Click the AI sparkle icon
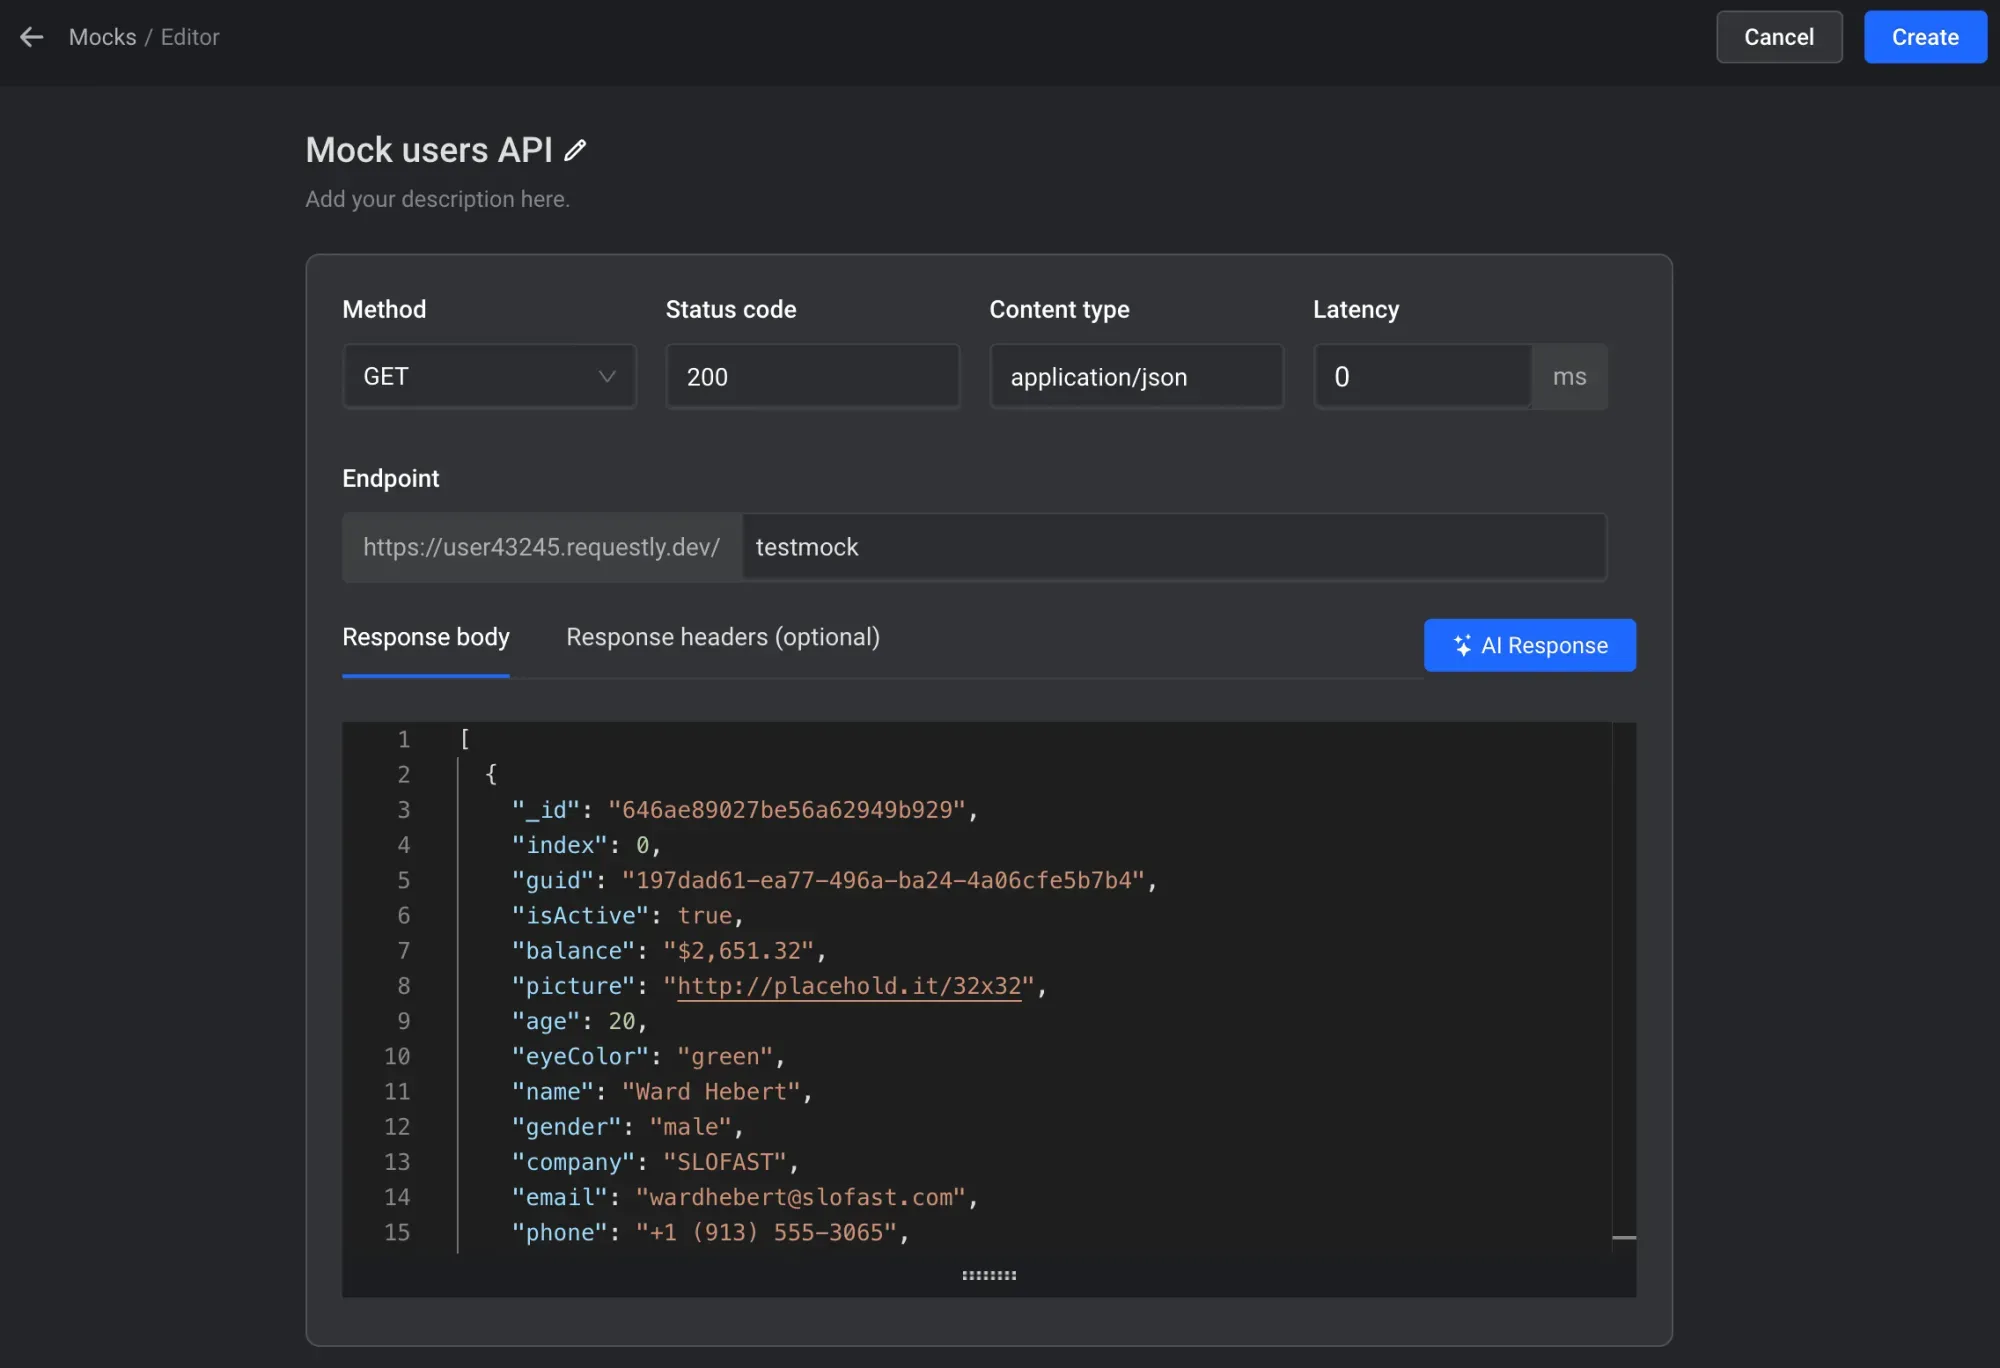The image size is (2000, 1368). (1461, 646)
